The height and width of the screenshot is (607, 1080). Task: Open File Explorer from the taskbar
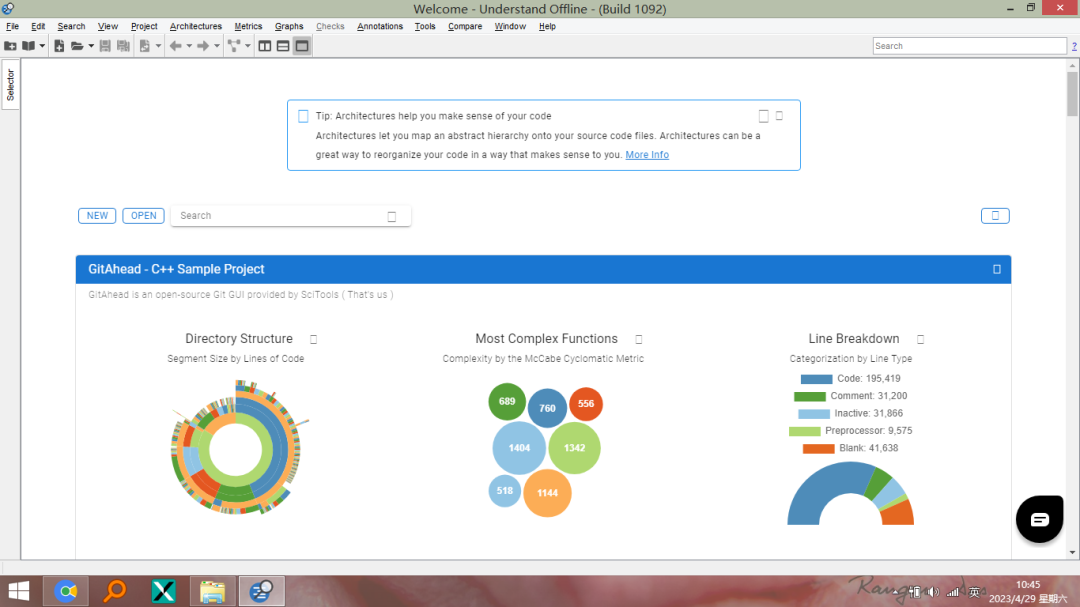(213, 591)
